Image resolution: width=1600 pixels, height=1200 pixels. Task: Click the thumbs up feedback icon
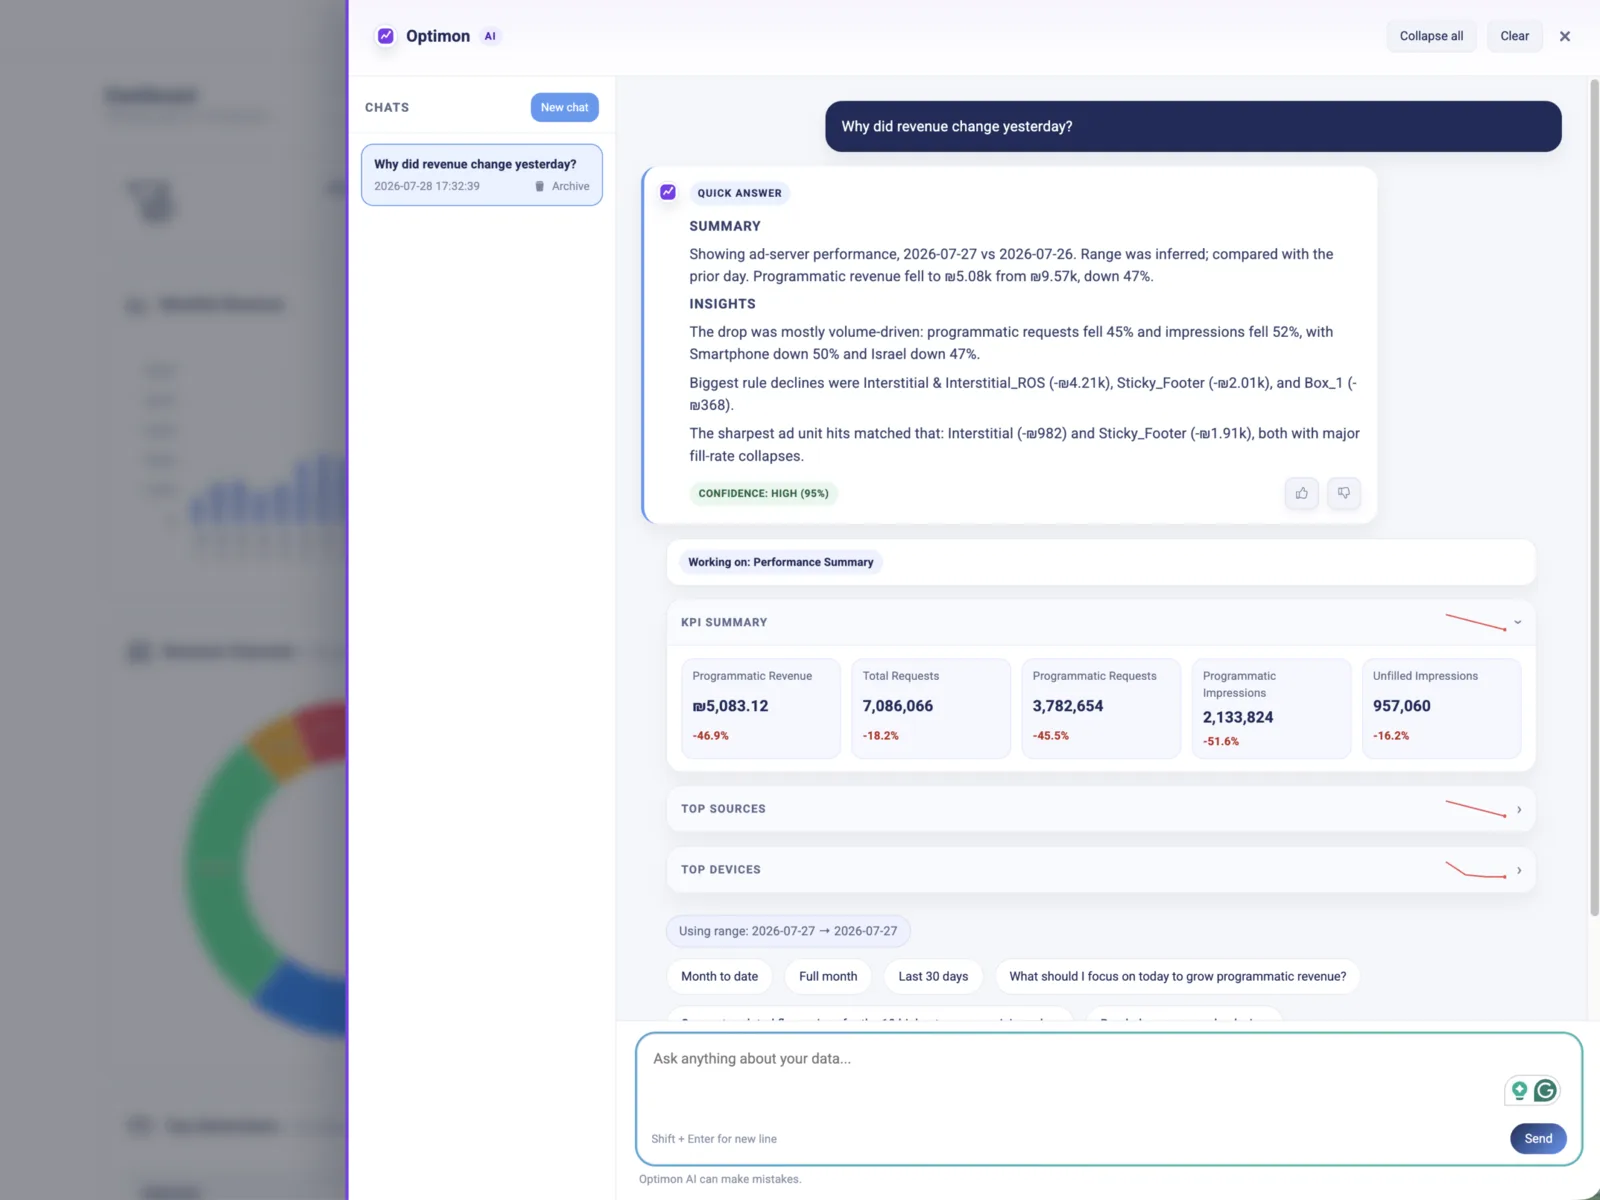(x=1301, y=493)
